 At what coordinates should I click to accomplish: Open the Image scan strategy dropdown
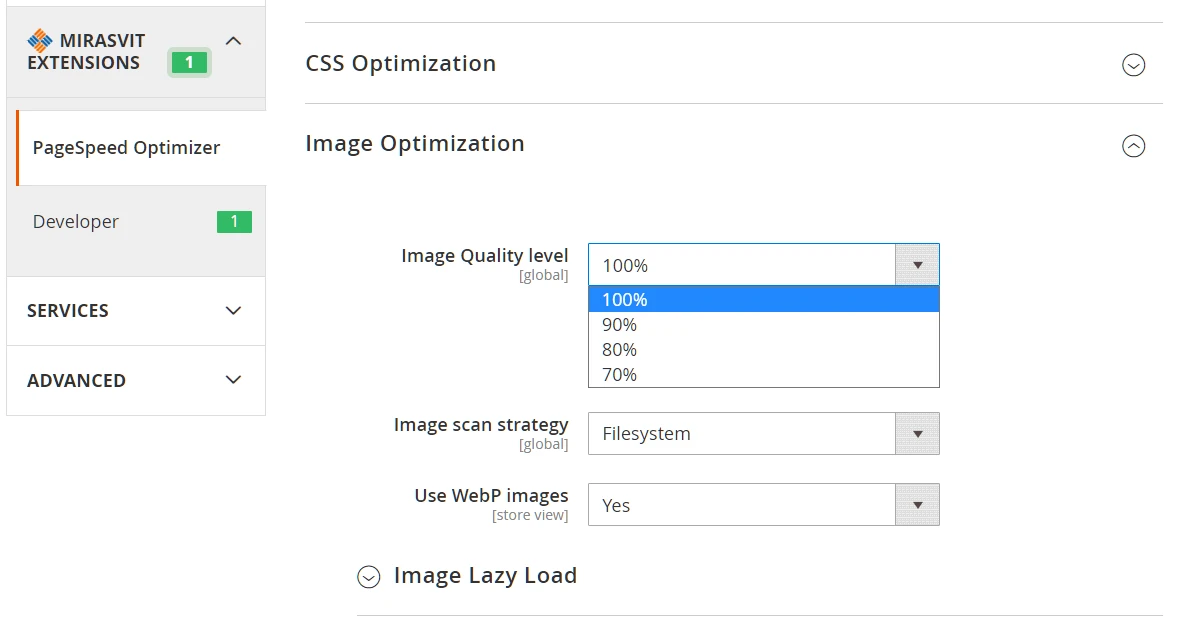763,434
